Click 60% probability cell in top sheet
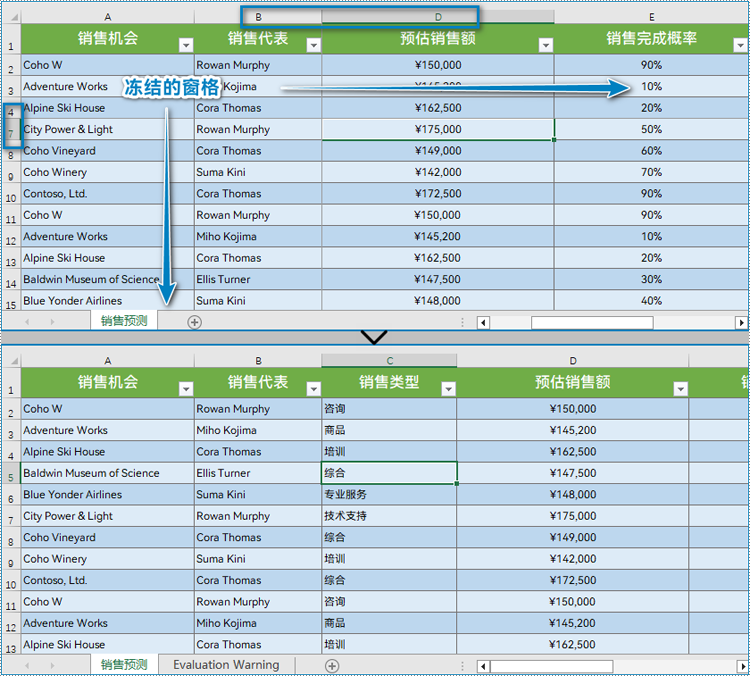Image resolution: width=750 pixels, height=676 pixels. (651, 151)
